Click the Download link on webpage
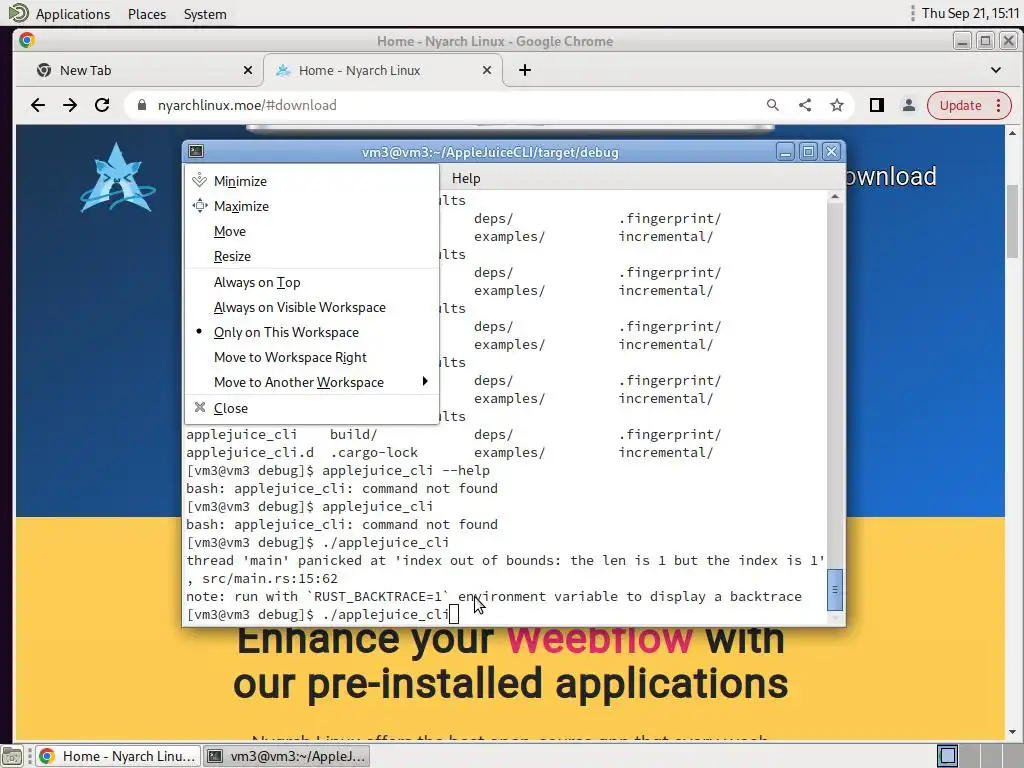Image resolution: width=1024 pixels, height=768 pixels. click(891, 176)
